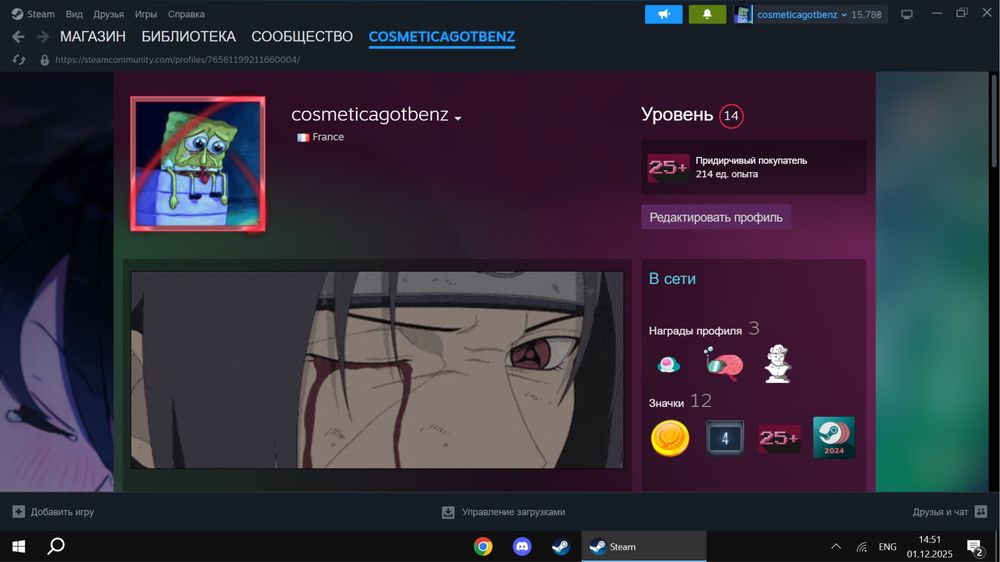
Task: Go back with the left arrow
Action: tap(18, 37)
